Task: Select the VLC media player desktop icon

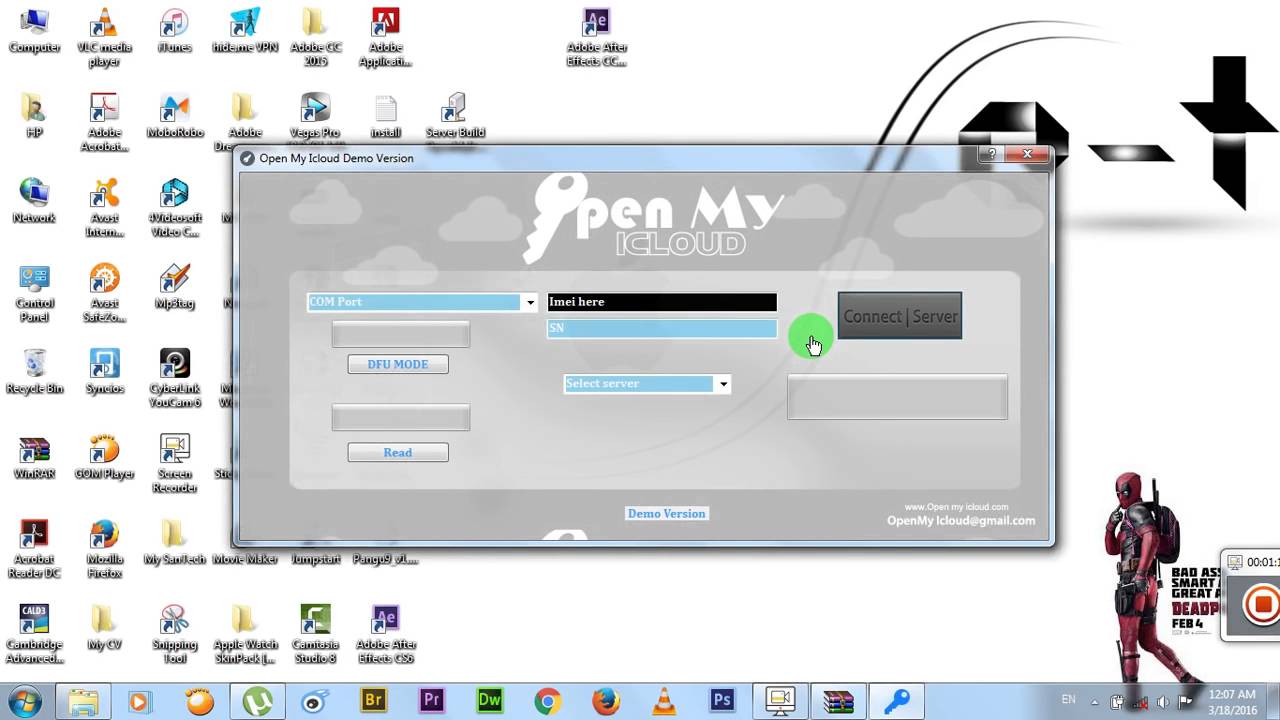Action: 104,38
